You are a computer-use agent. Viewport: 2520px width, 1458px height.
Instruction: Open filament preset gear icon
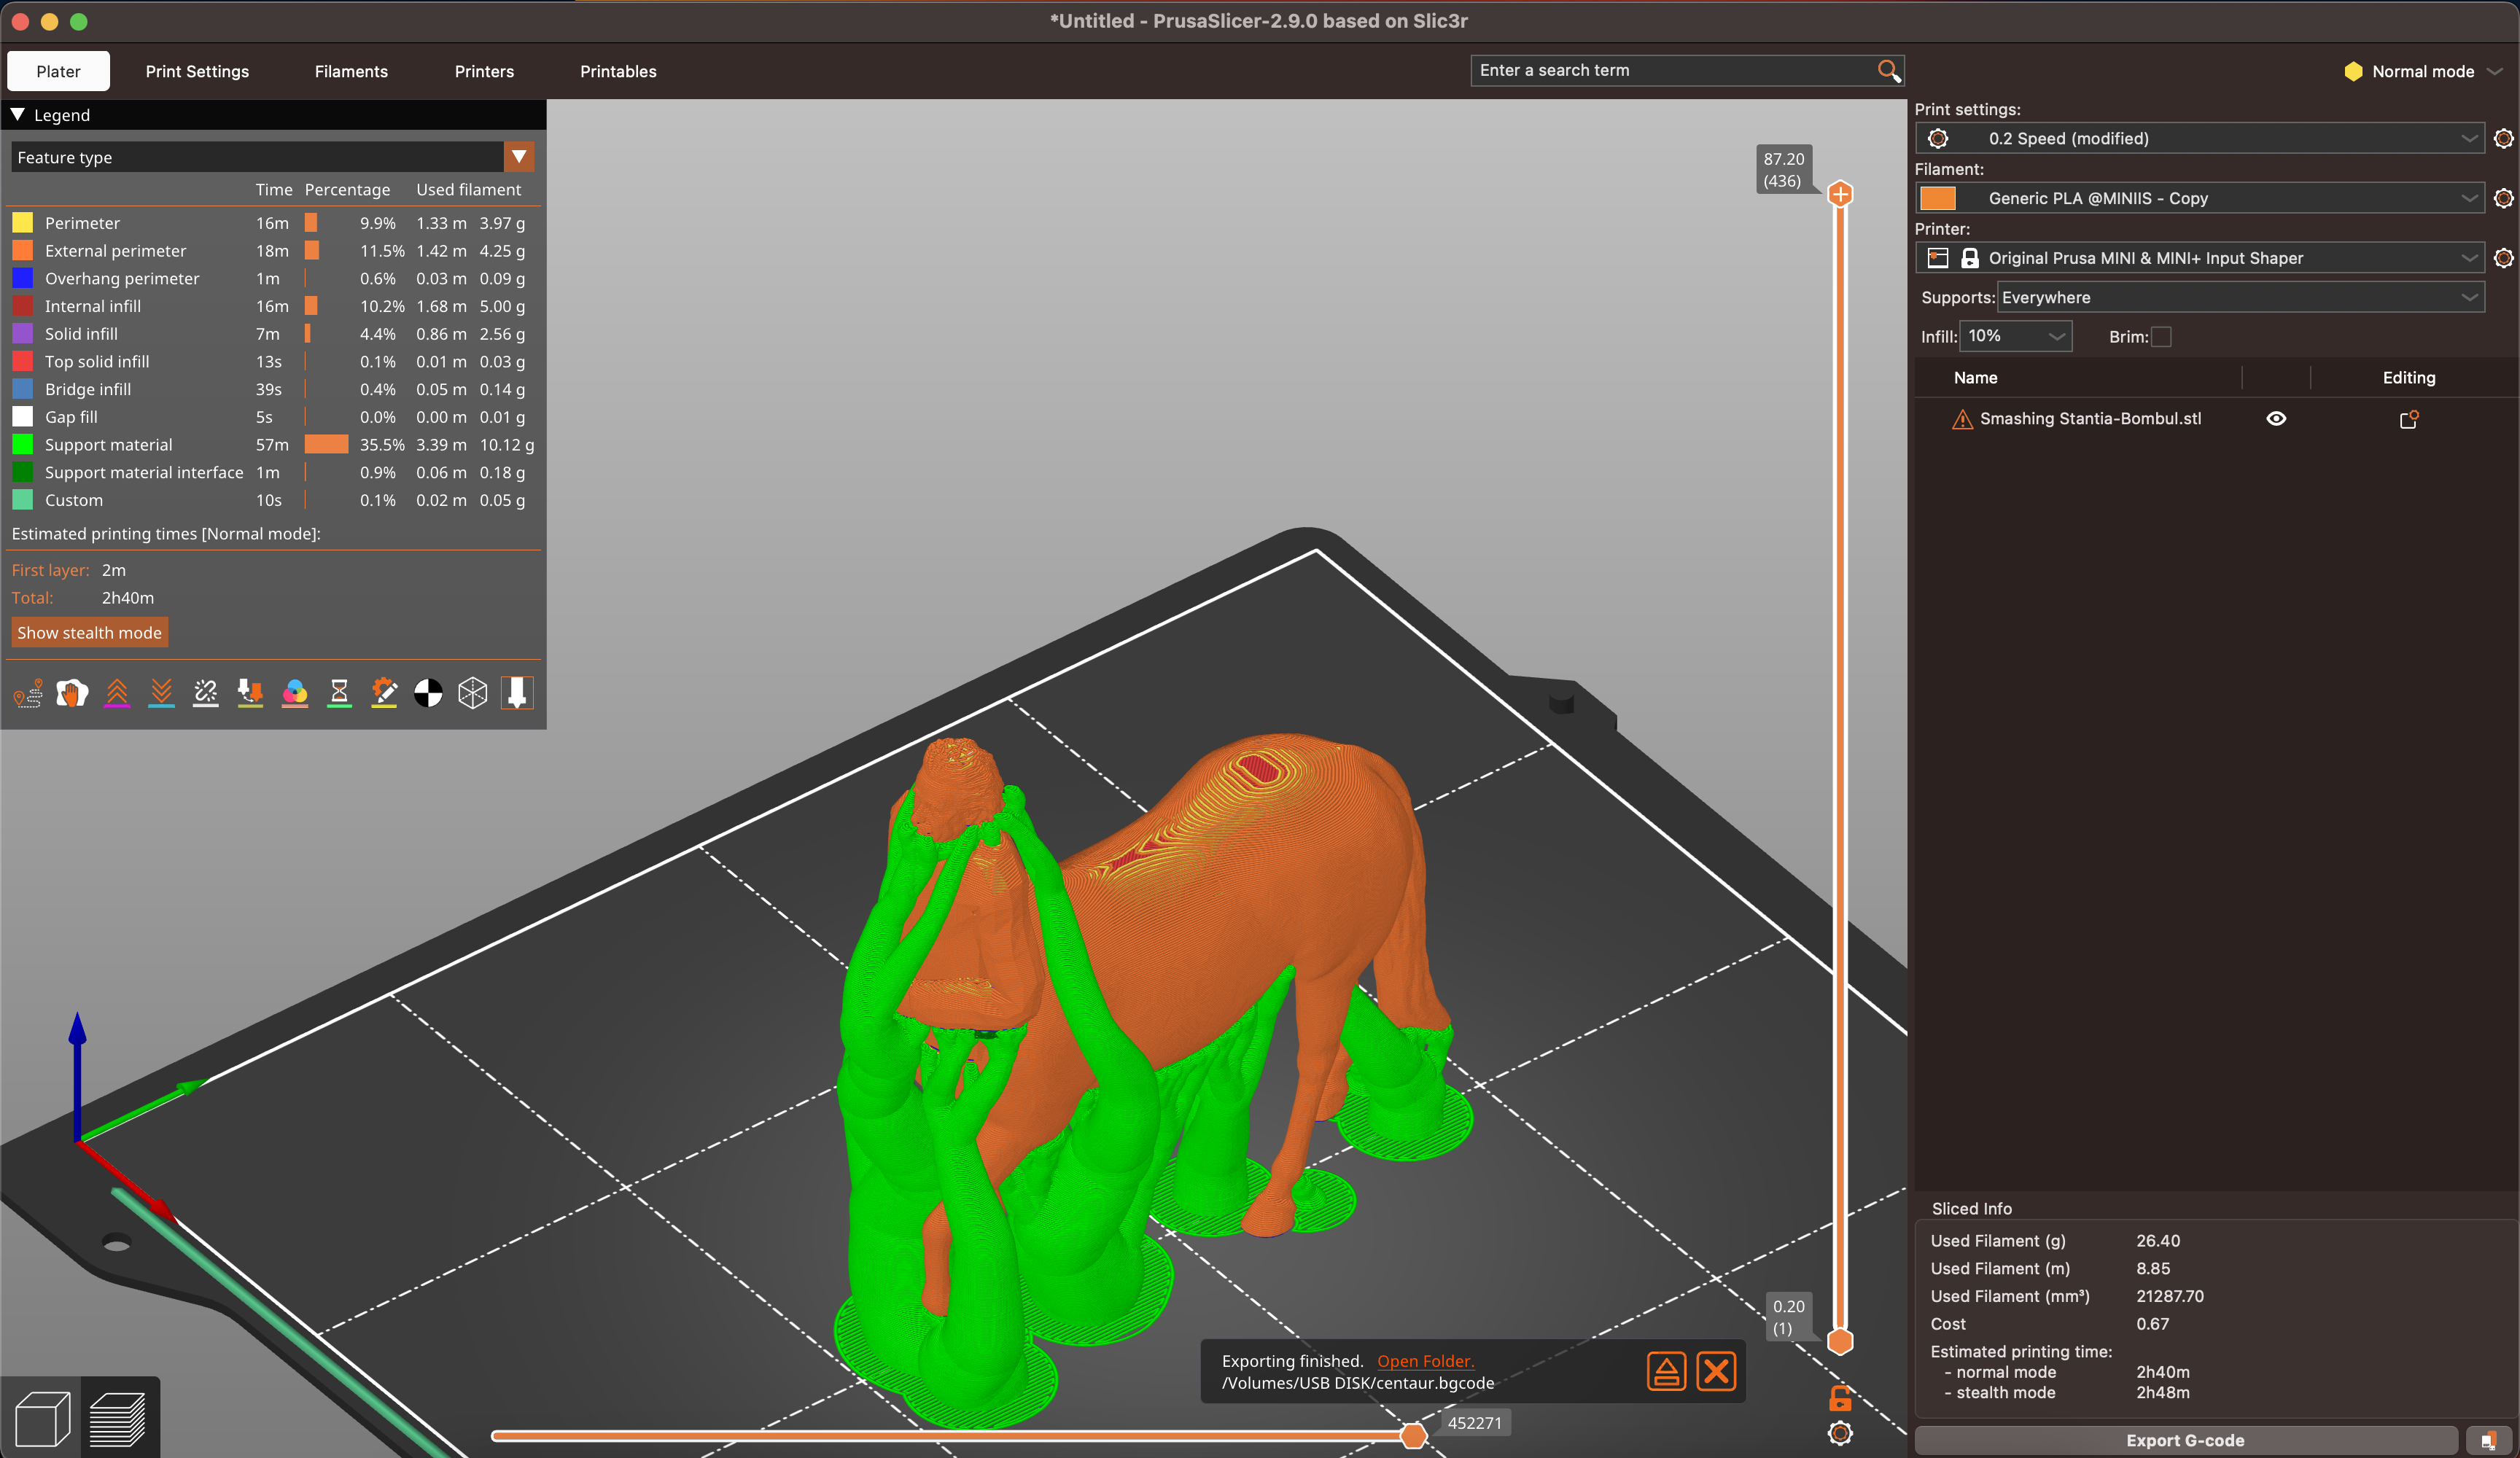[x=2503, y=198]
